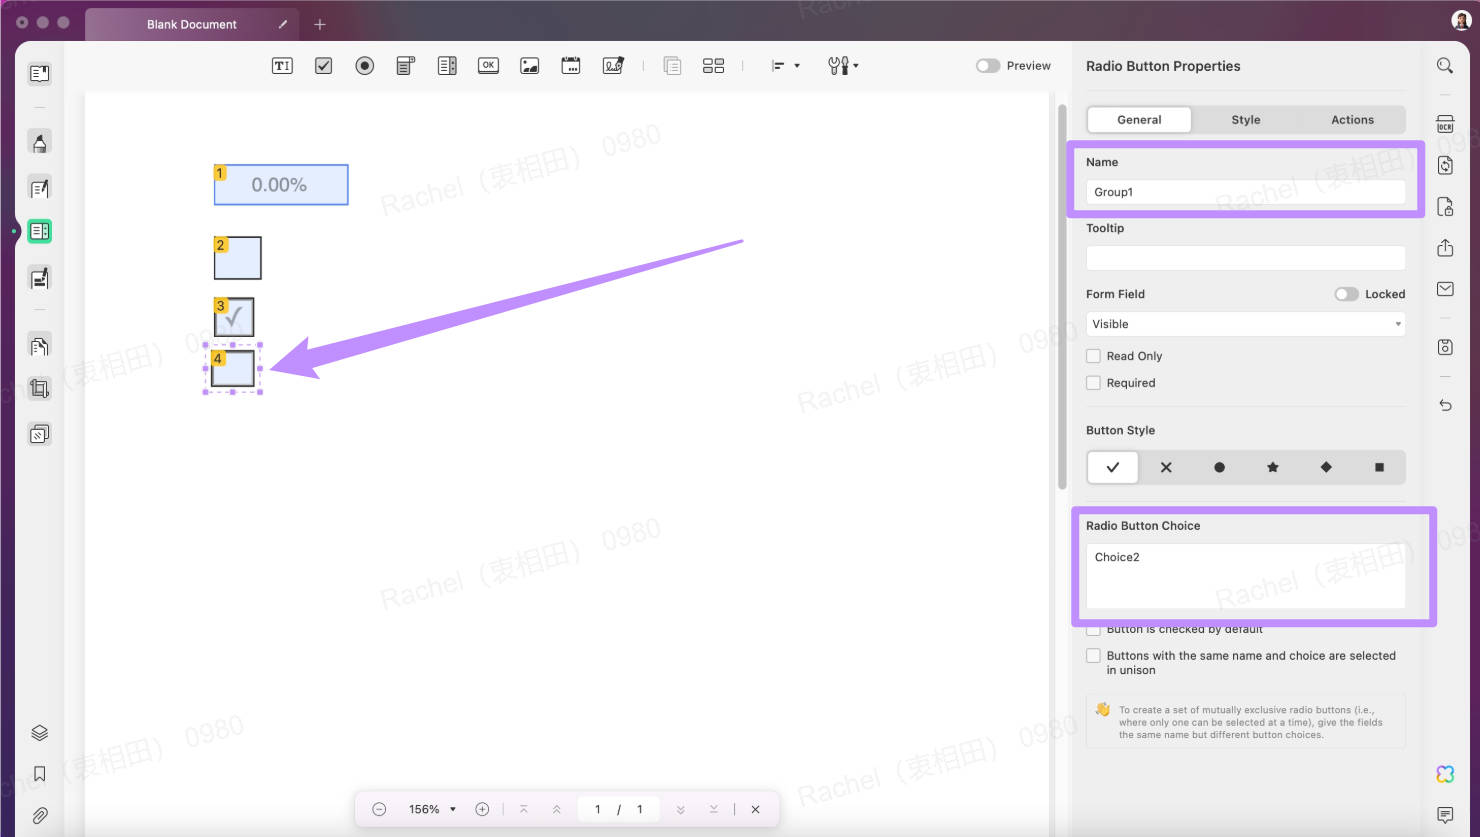Click the Protect PDF lock icon
This screenshot has height=837, width=1480.
click(1445, 206)
